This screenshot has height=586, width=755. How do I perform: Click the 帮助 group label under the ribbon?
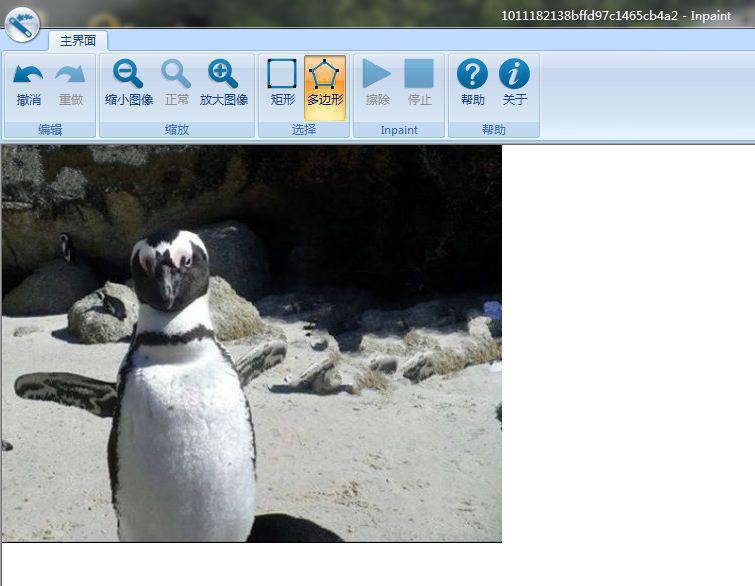[494, 130]
